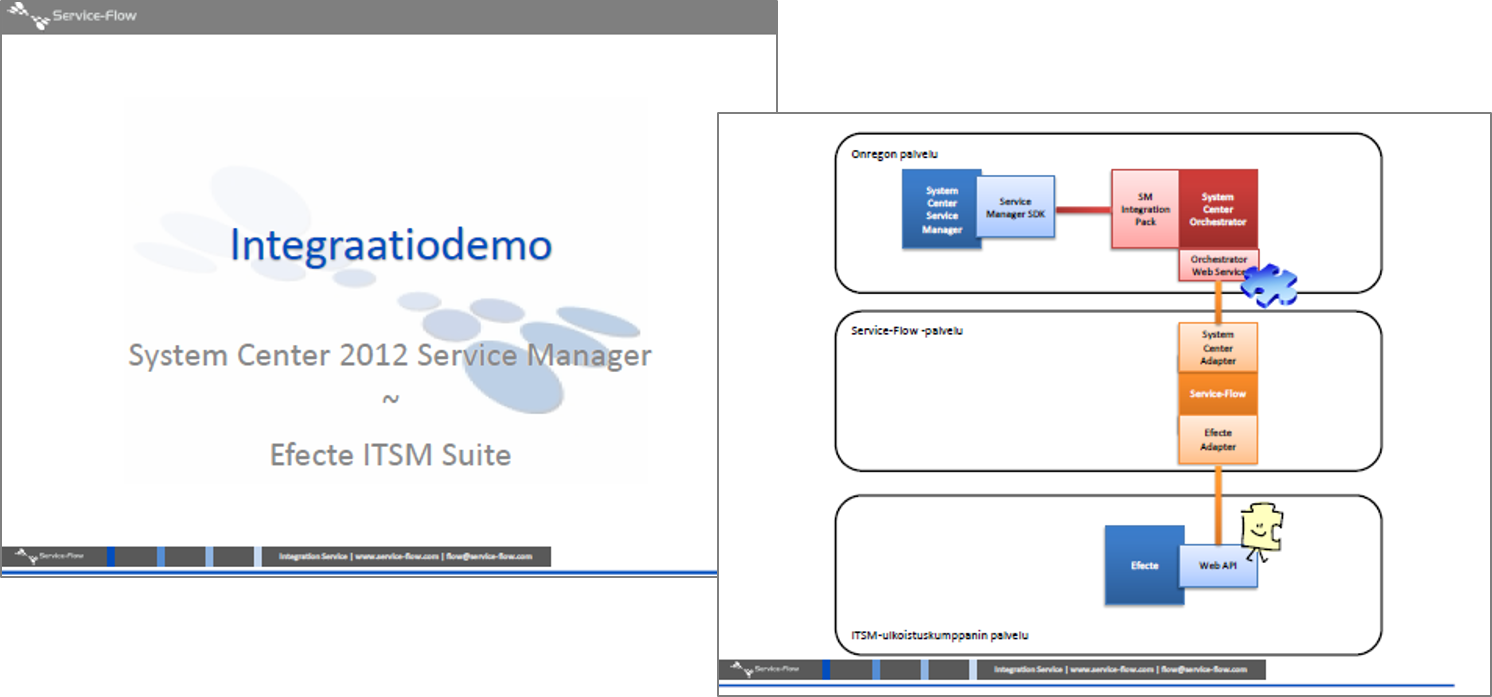Click the Service-Flow footer logo on the diagram slide

[770, 669]
